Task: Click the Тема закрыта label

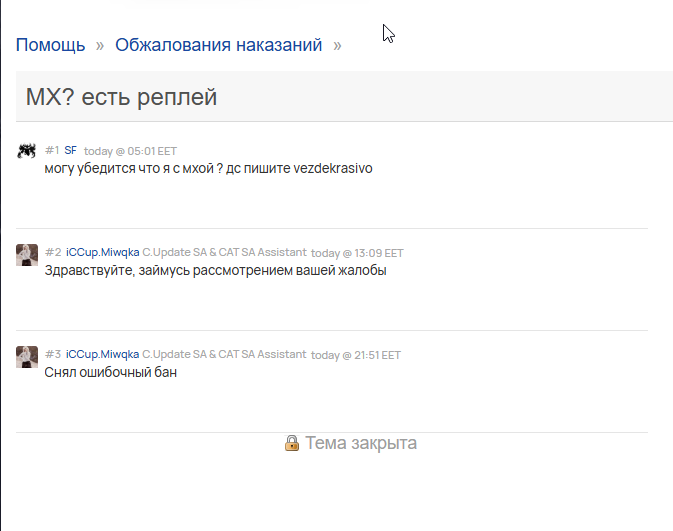Action: click(361, 443)
